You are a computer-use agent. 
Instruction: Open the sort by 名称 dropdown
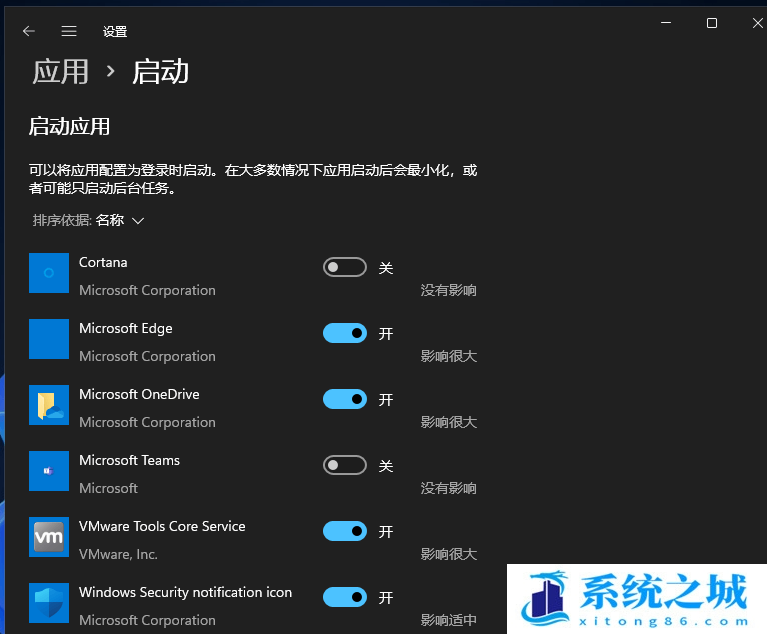coord(89,221)
